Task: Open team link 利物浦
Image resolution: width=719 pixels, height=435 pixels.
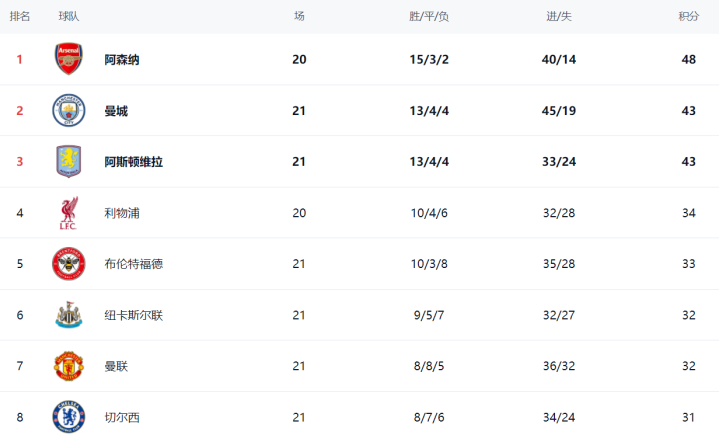Action: 122,213
